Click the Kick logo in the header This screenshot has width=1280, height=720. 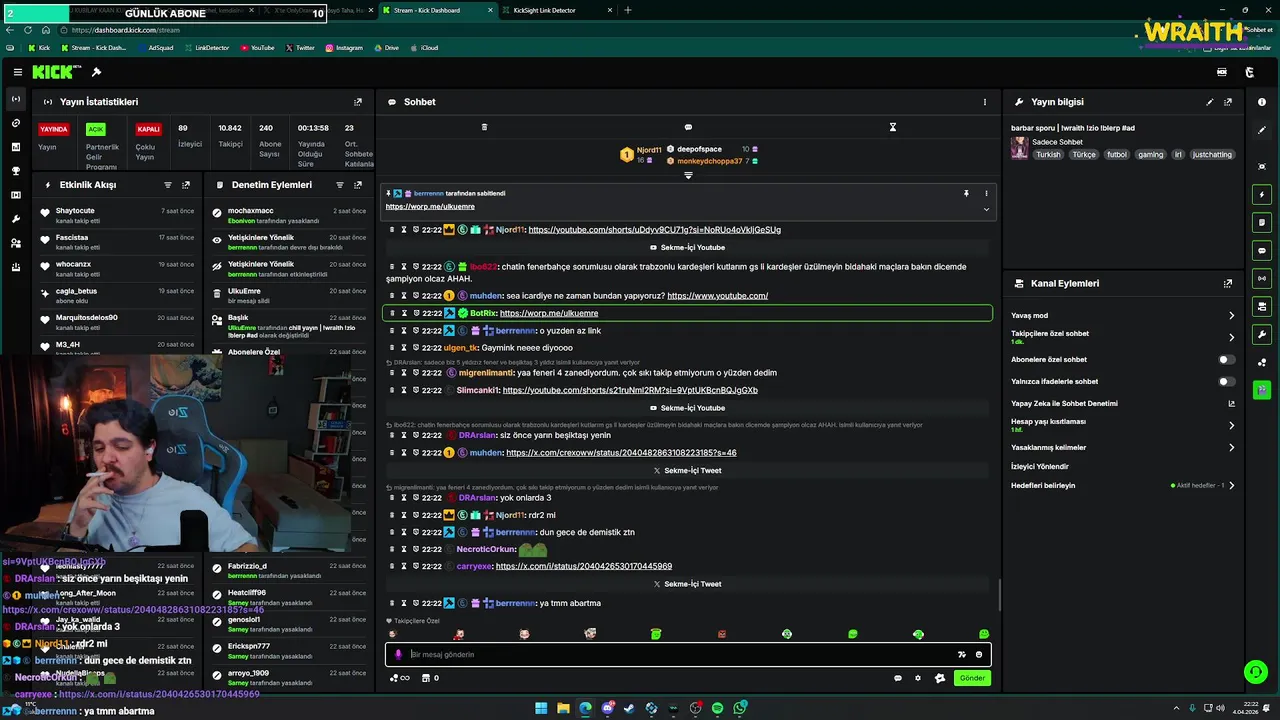[x=56, y=72]
